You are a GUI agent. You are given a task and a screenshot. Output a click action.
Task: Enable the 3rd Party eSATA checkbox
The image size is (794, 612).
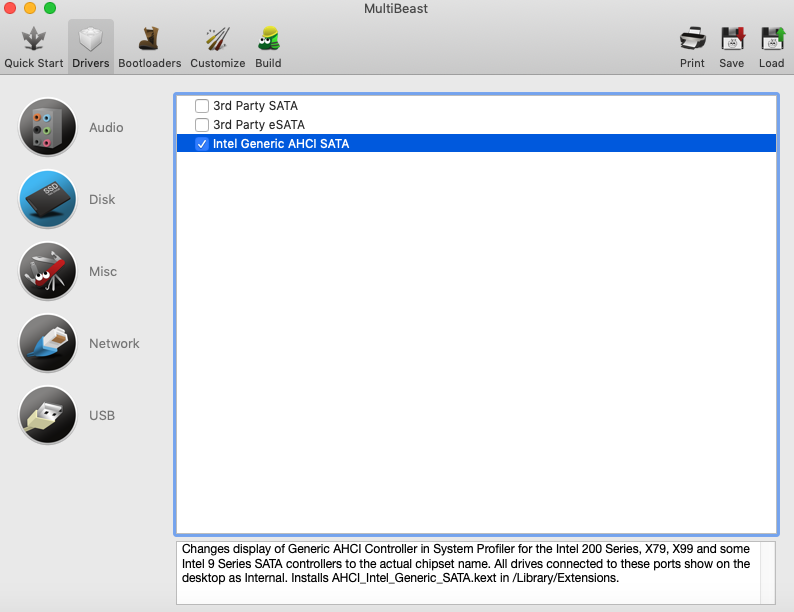pos(202,125)
